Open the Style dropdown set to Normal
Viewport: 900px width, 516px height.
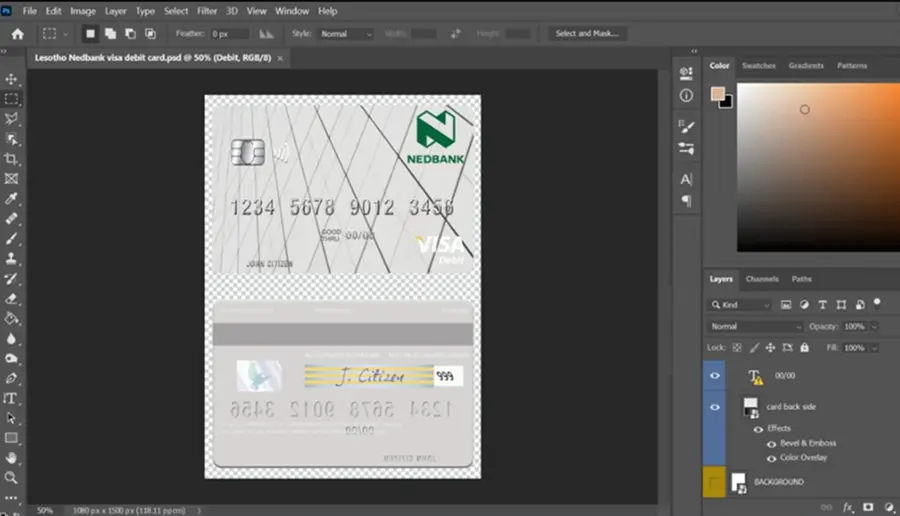point(346,34)
